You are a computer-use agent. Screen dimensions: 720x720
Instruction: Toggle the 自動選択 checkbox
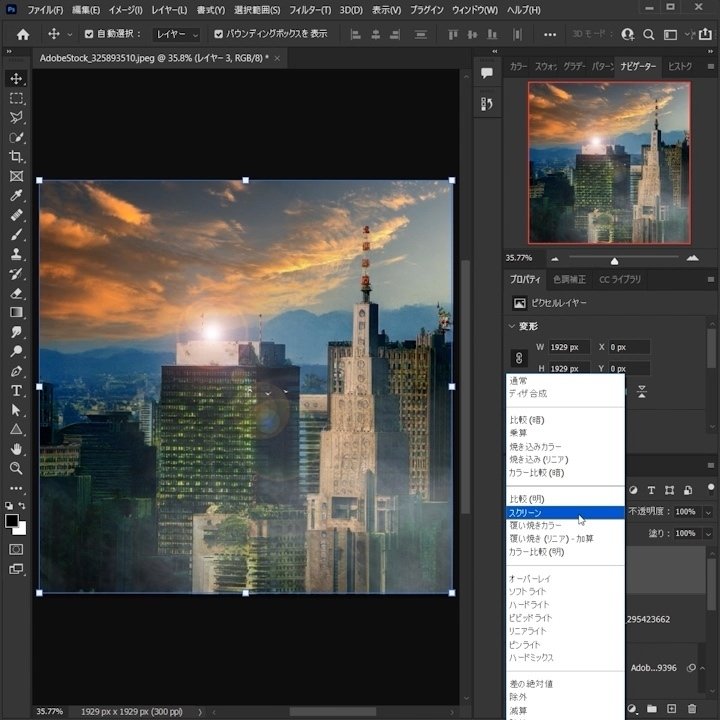[89, 34]
